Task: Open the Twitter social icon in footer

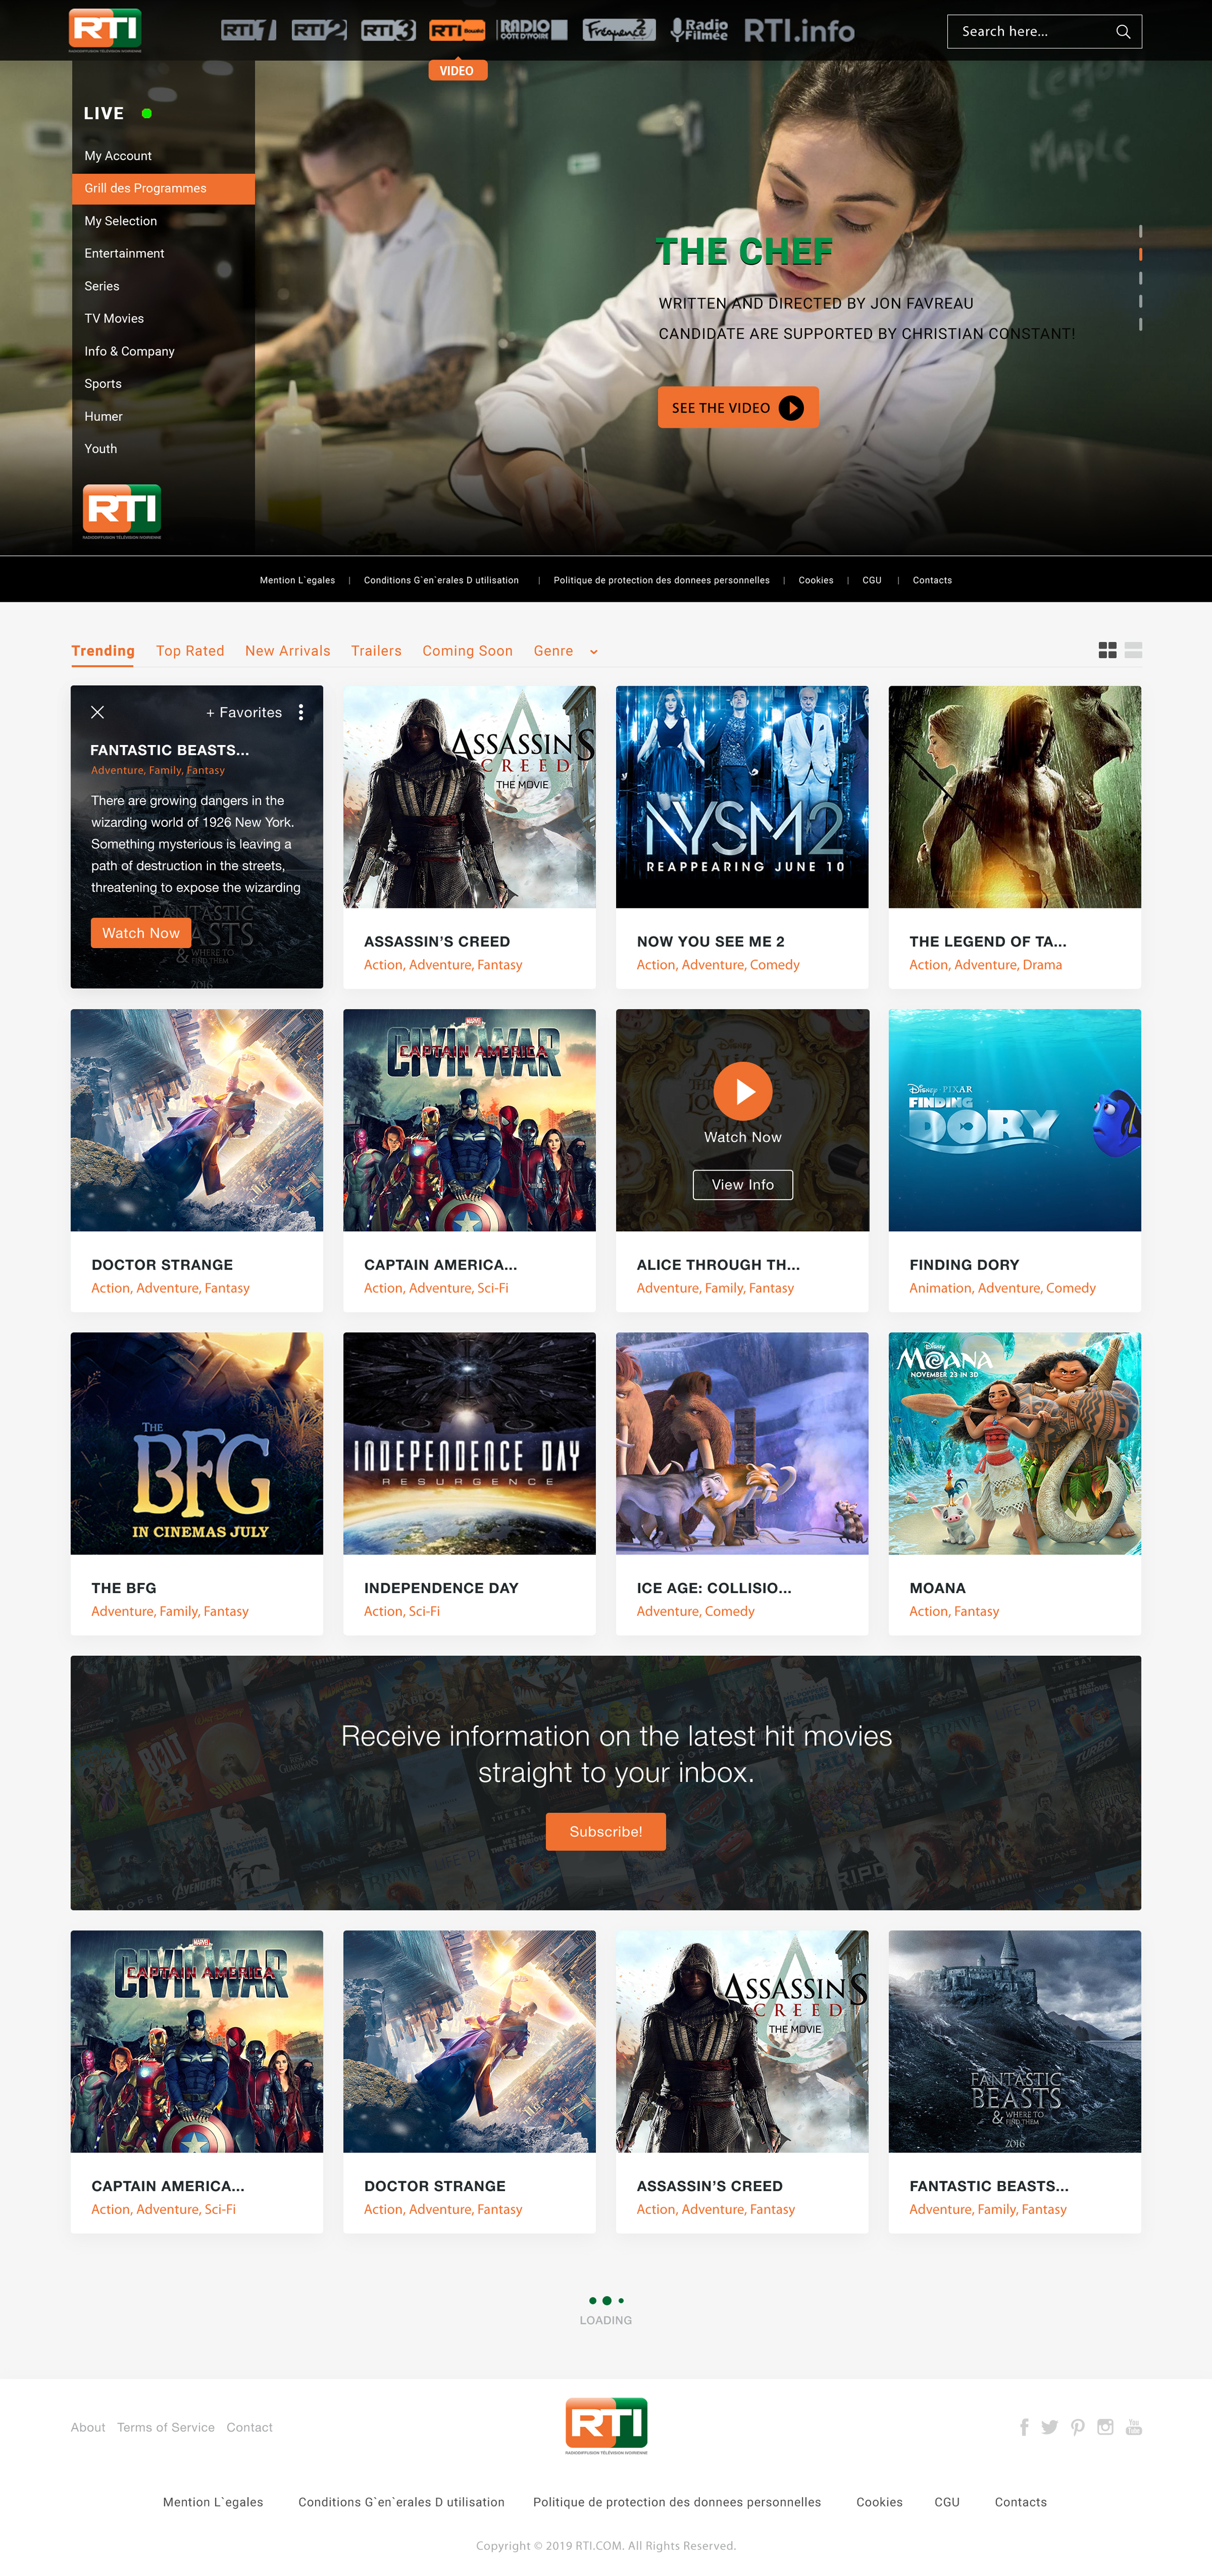Action: (1049, 2427)
